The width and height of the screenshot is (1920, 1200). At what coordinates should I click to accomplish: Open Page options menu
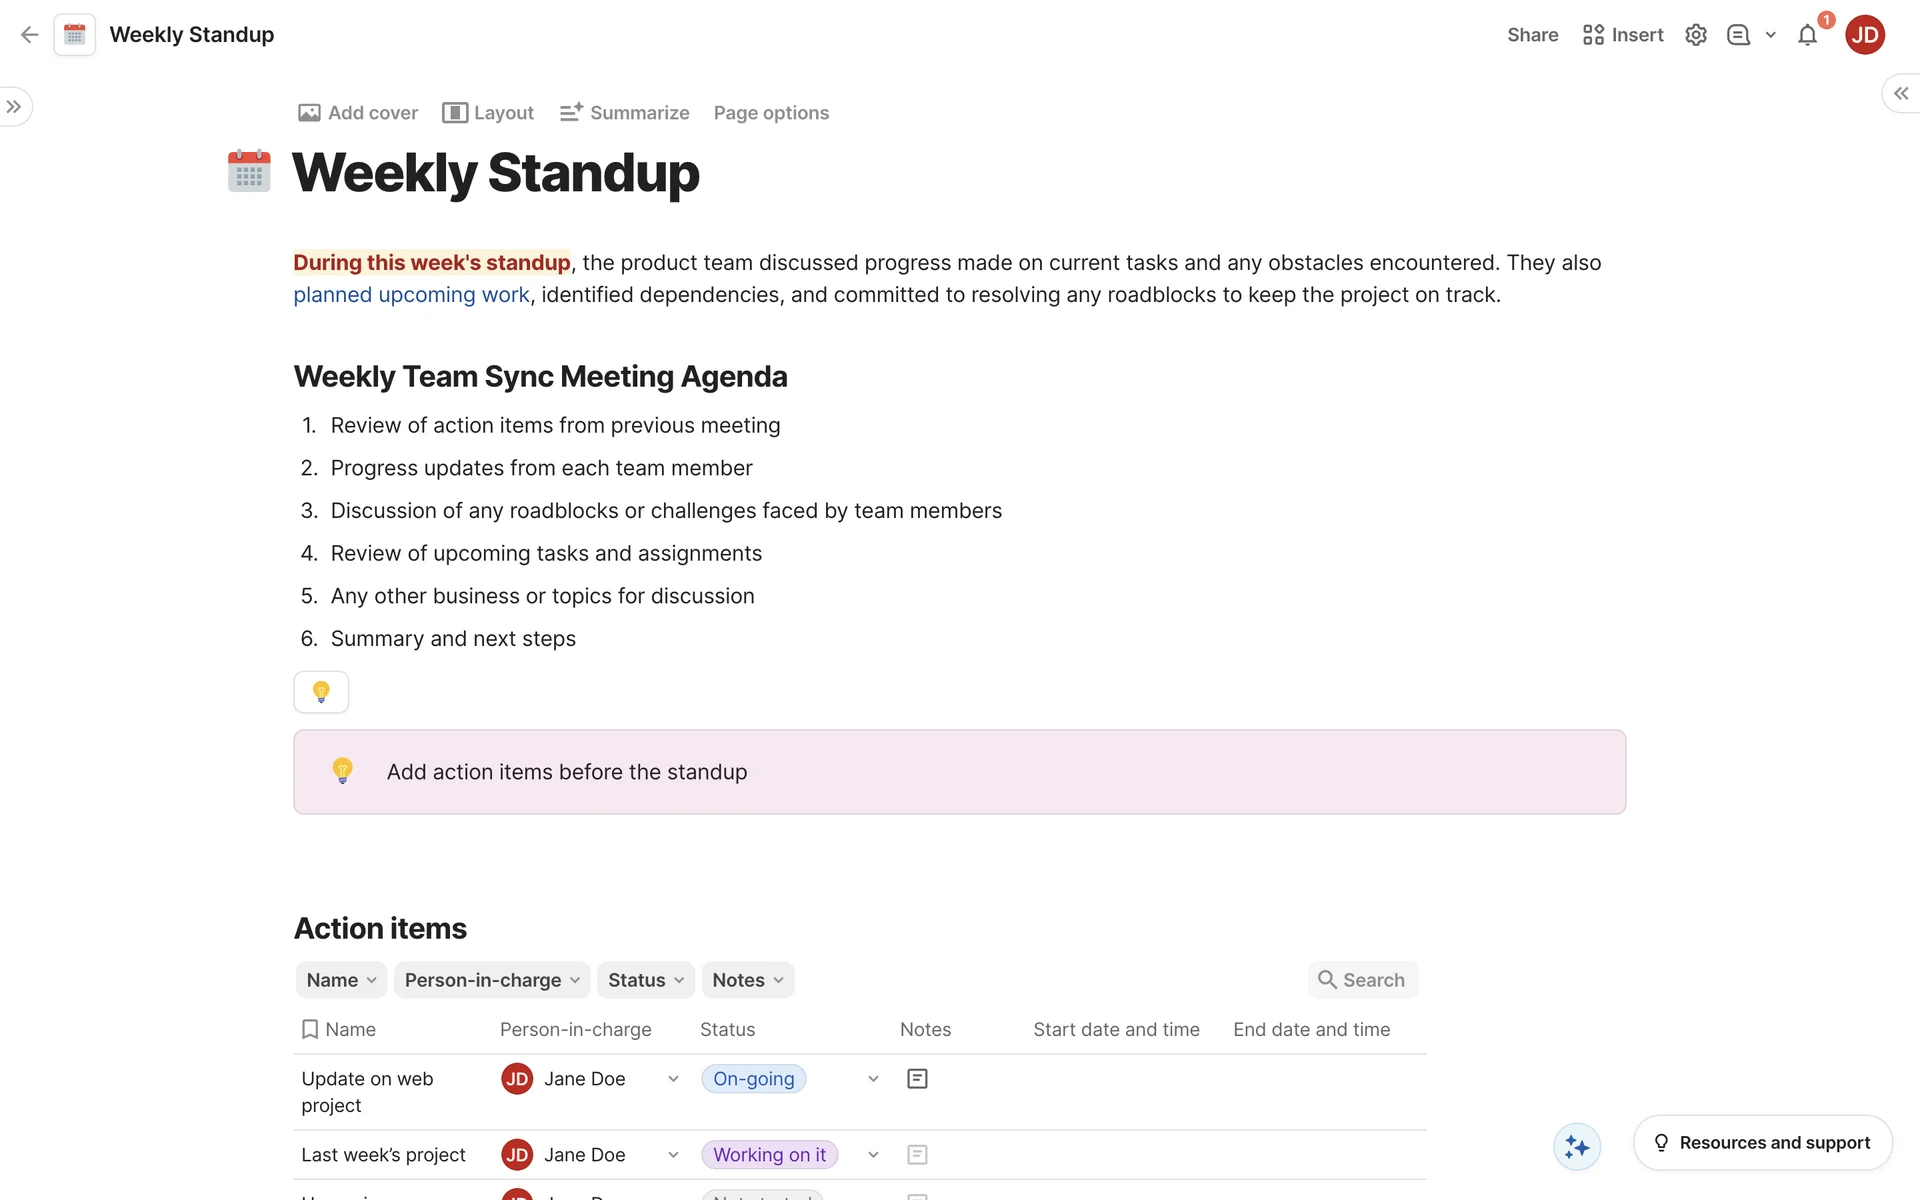click(771, 113)
